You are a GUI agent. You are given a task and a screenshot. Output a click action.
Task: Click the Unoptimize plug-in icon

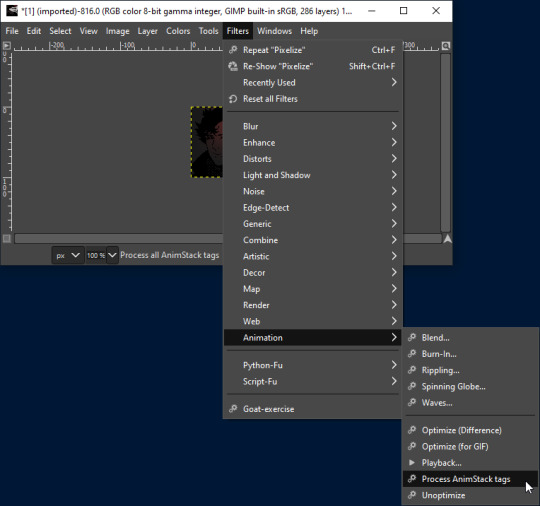[412, 495]
